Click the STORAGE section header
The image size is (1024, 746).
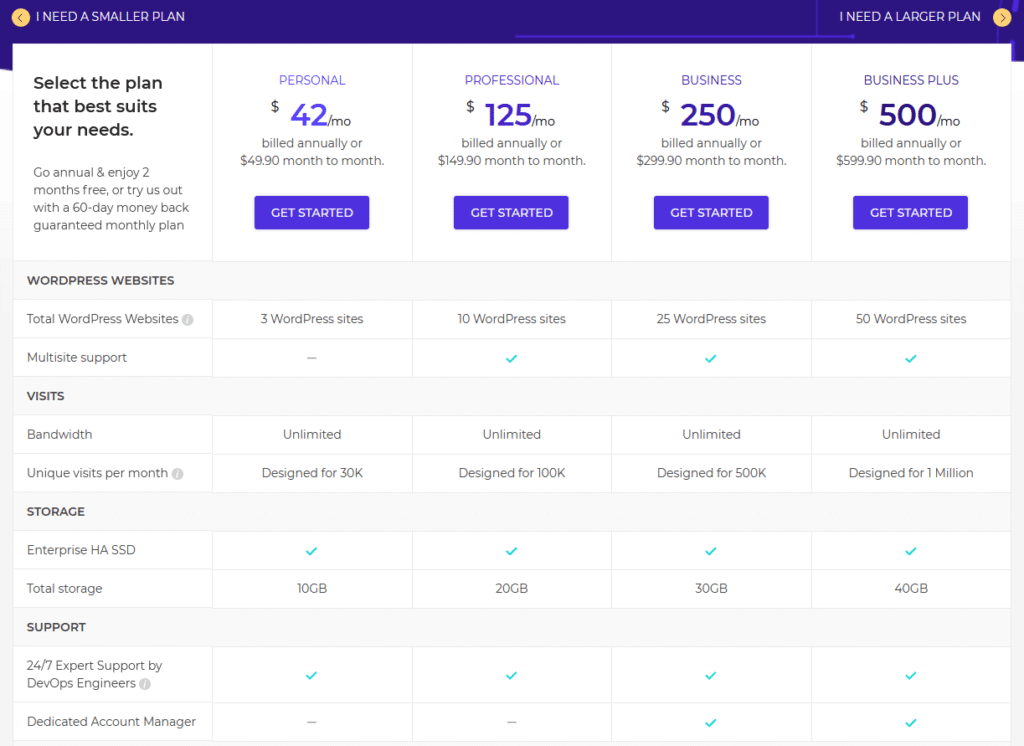(x=56, y=512)
